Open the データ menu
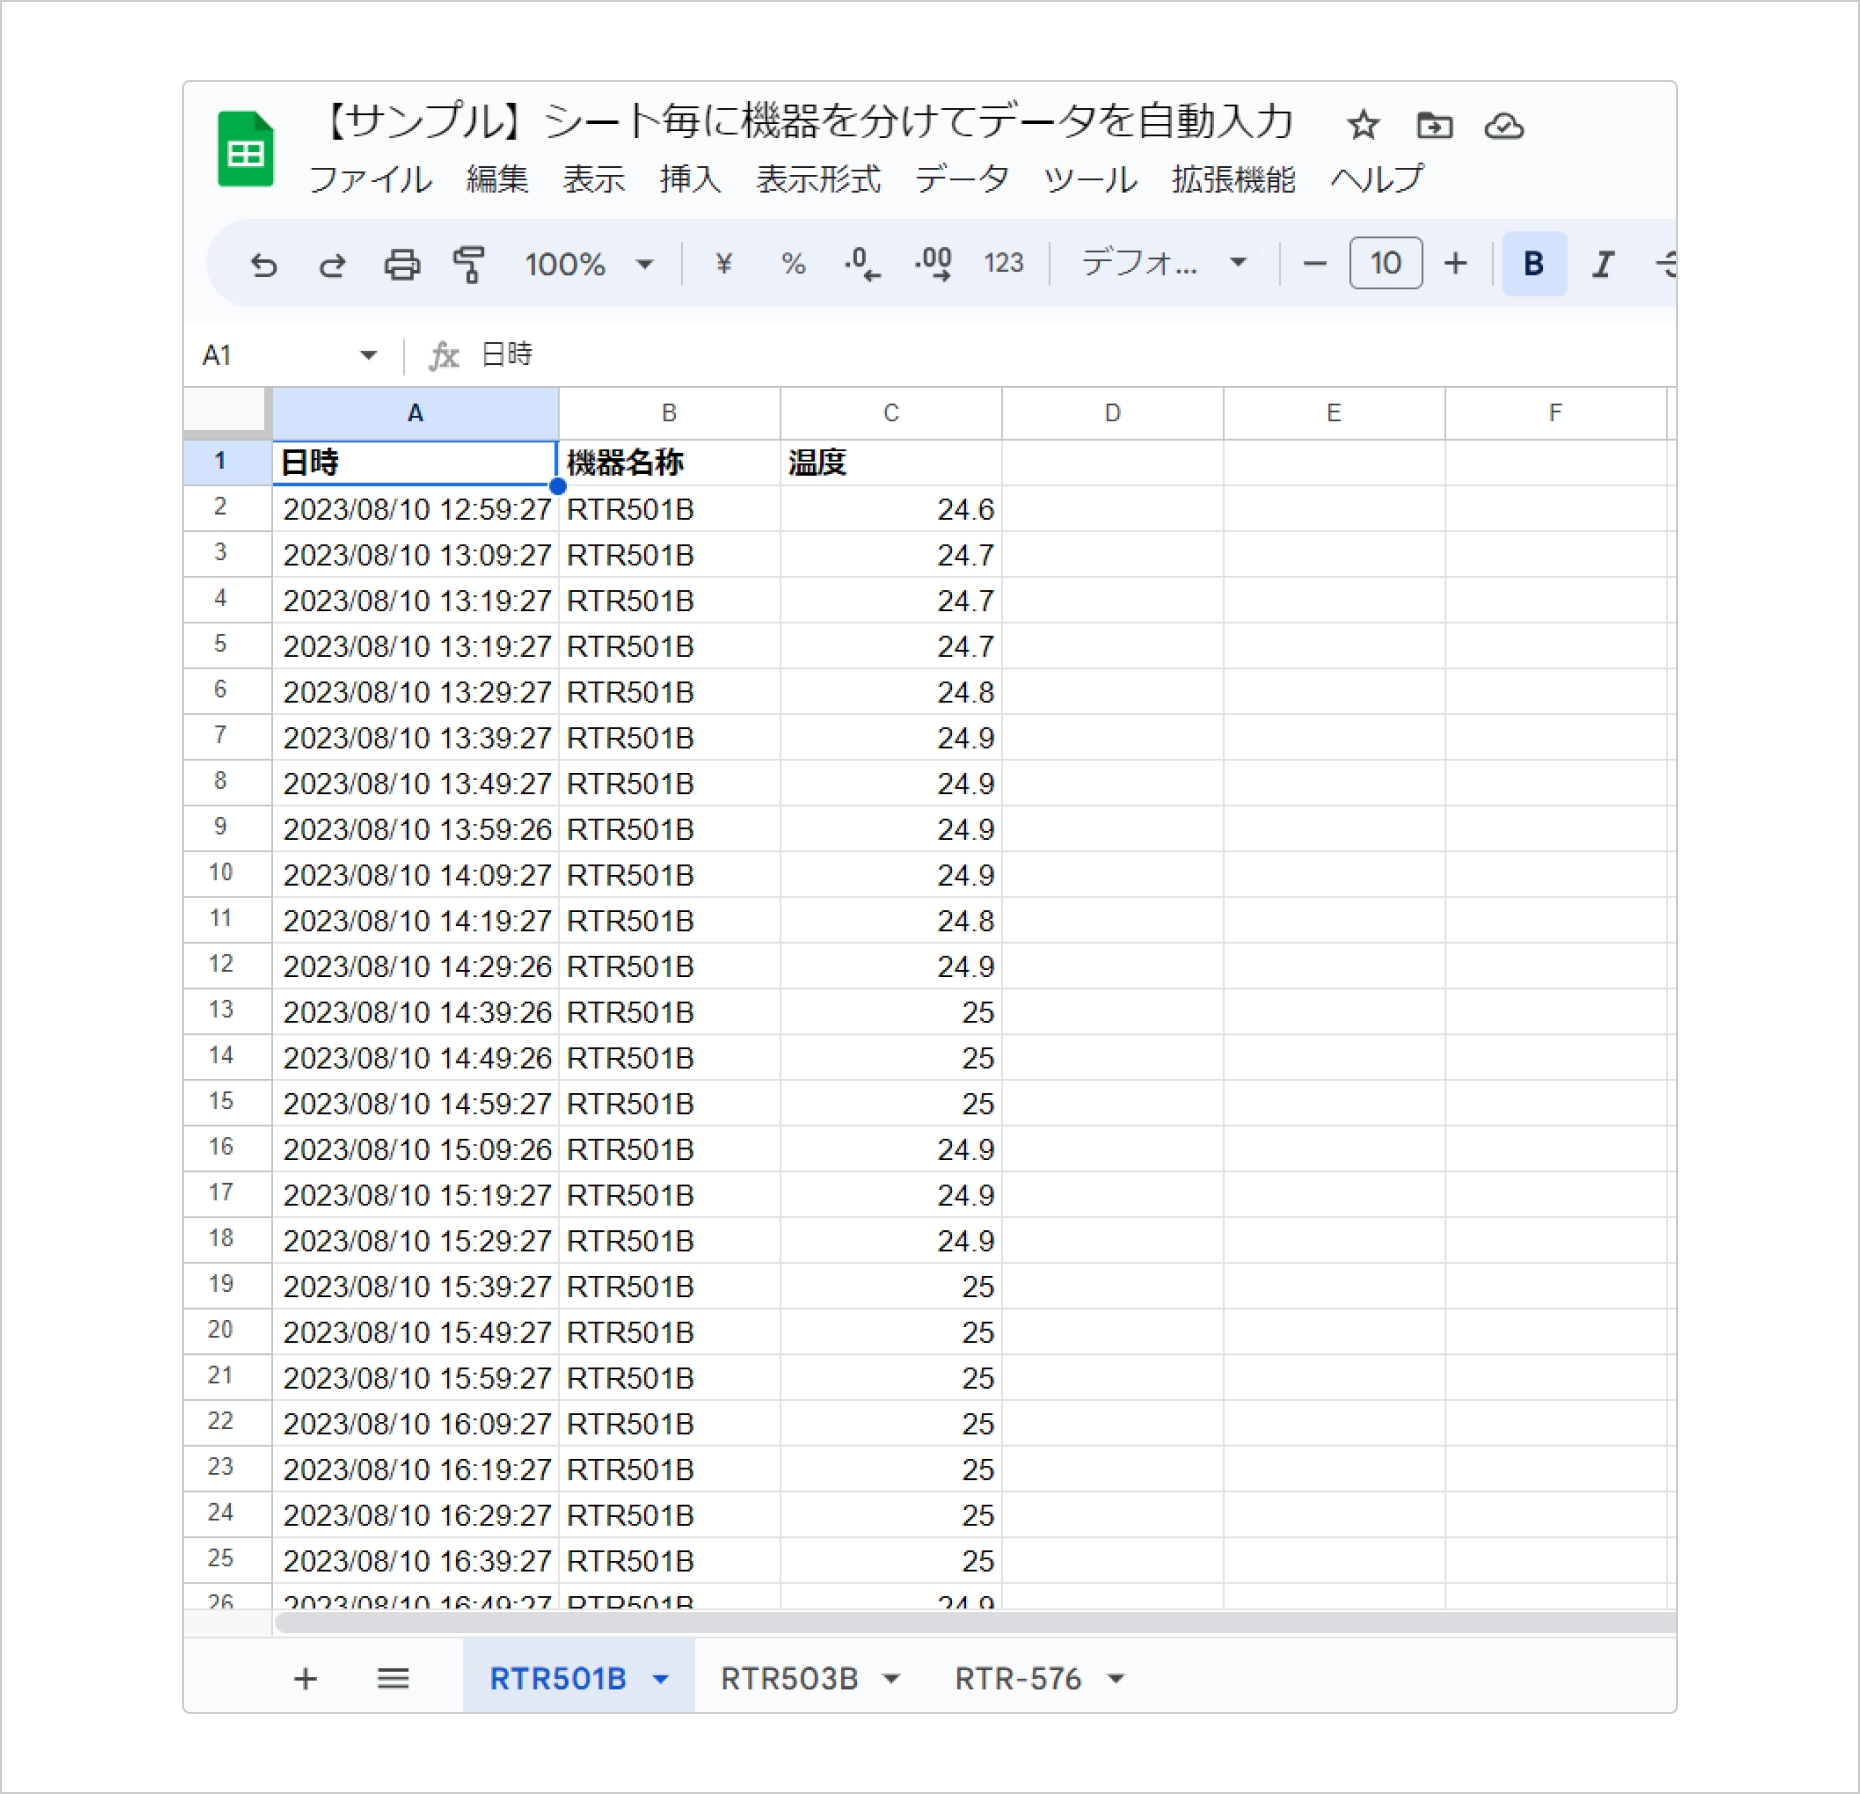Image resolution: width=1860 pixels, height=1794 pixels. [961, 180]
